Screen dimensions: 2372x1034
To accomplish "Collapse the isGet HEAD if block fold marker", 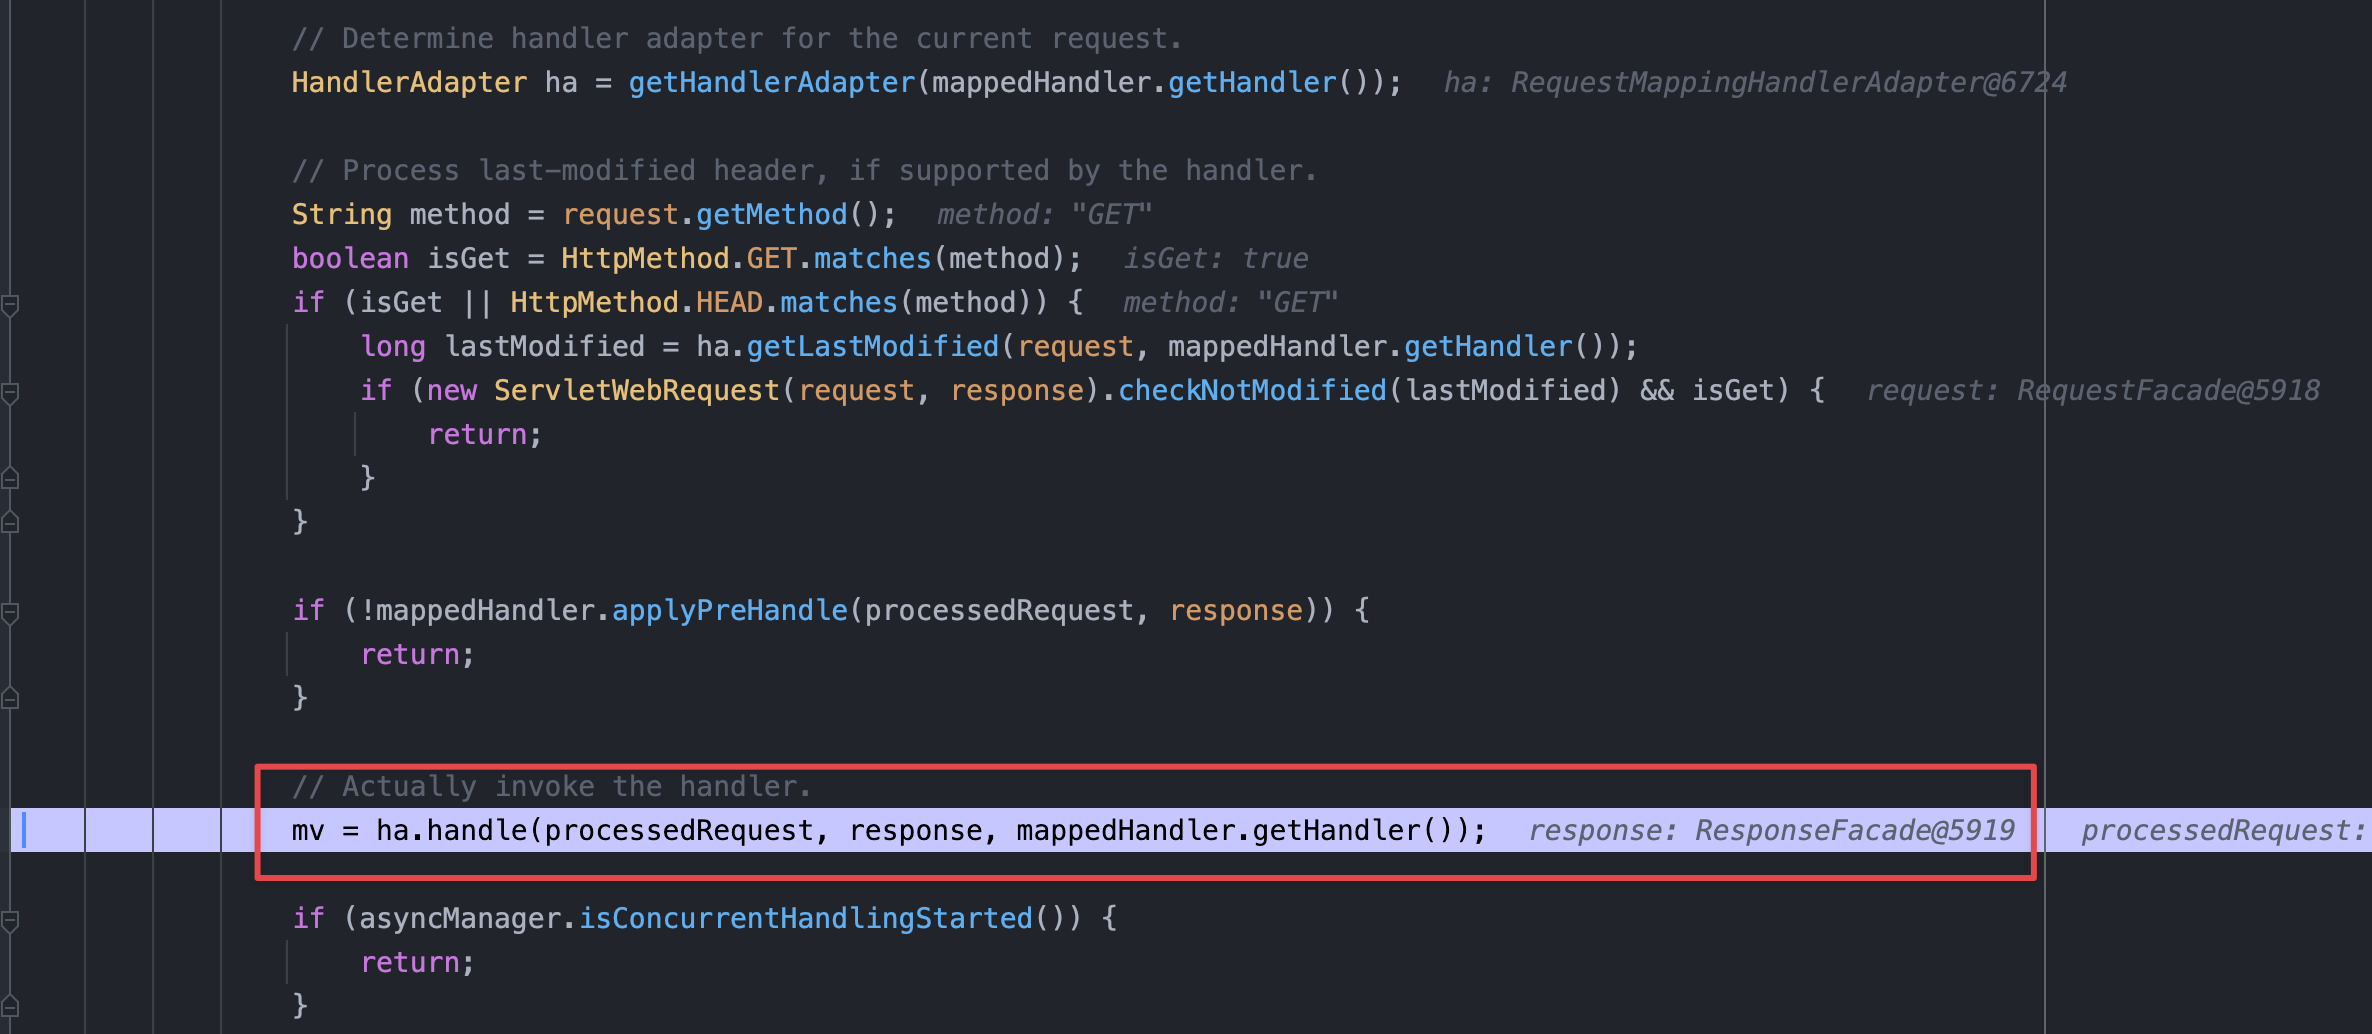I will click(10, 304).
